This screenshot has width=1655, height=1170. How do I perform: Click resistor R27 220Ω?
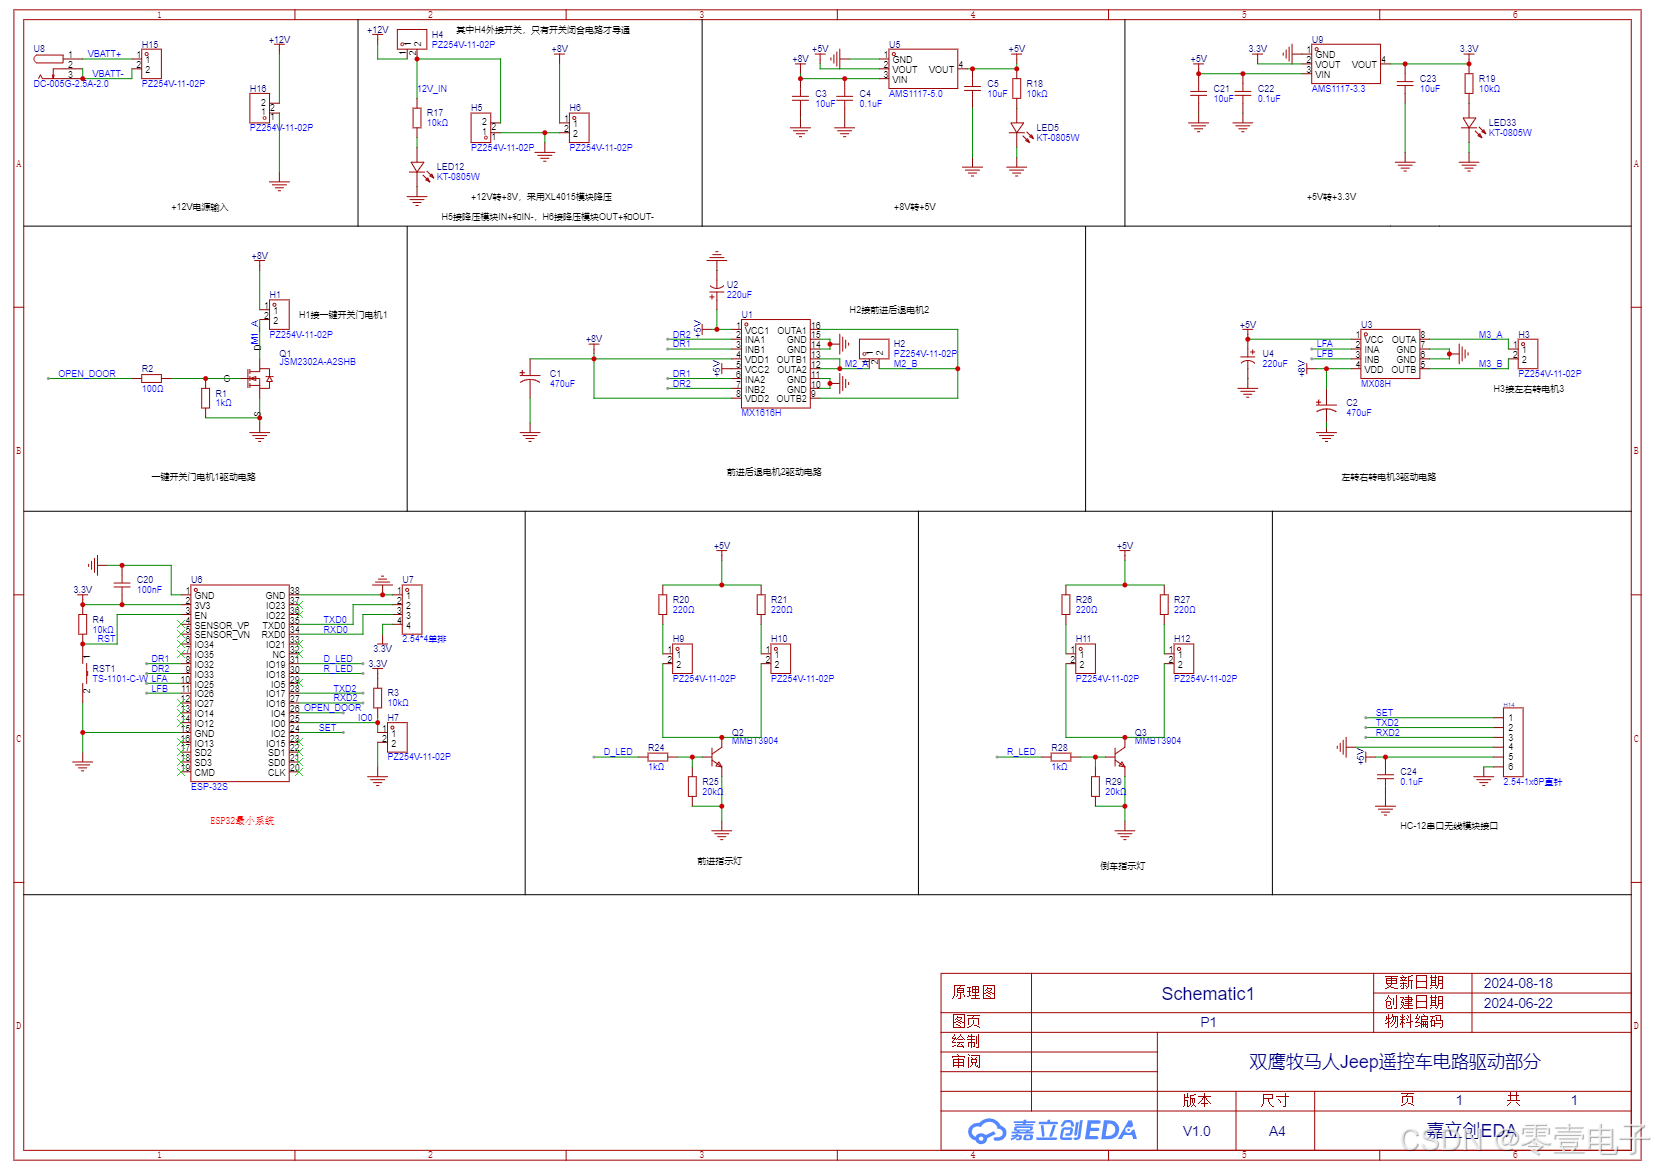pos(1164,604)
